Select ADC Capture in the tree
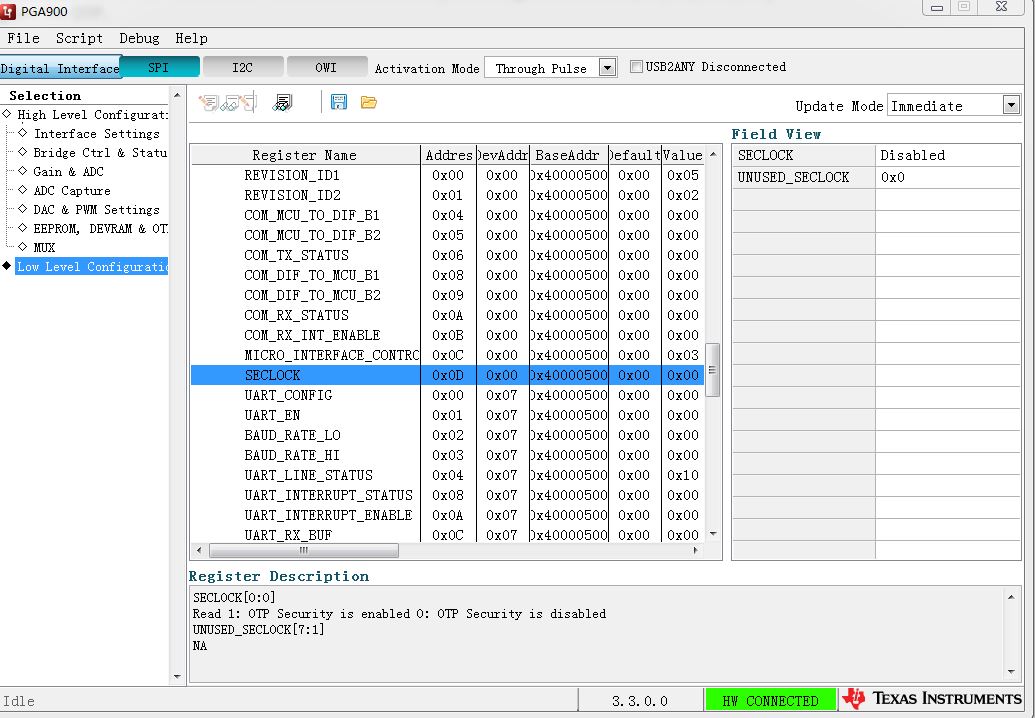 [72, 191]
